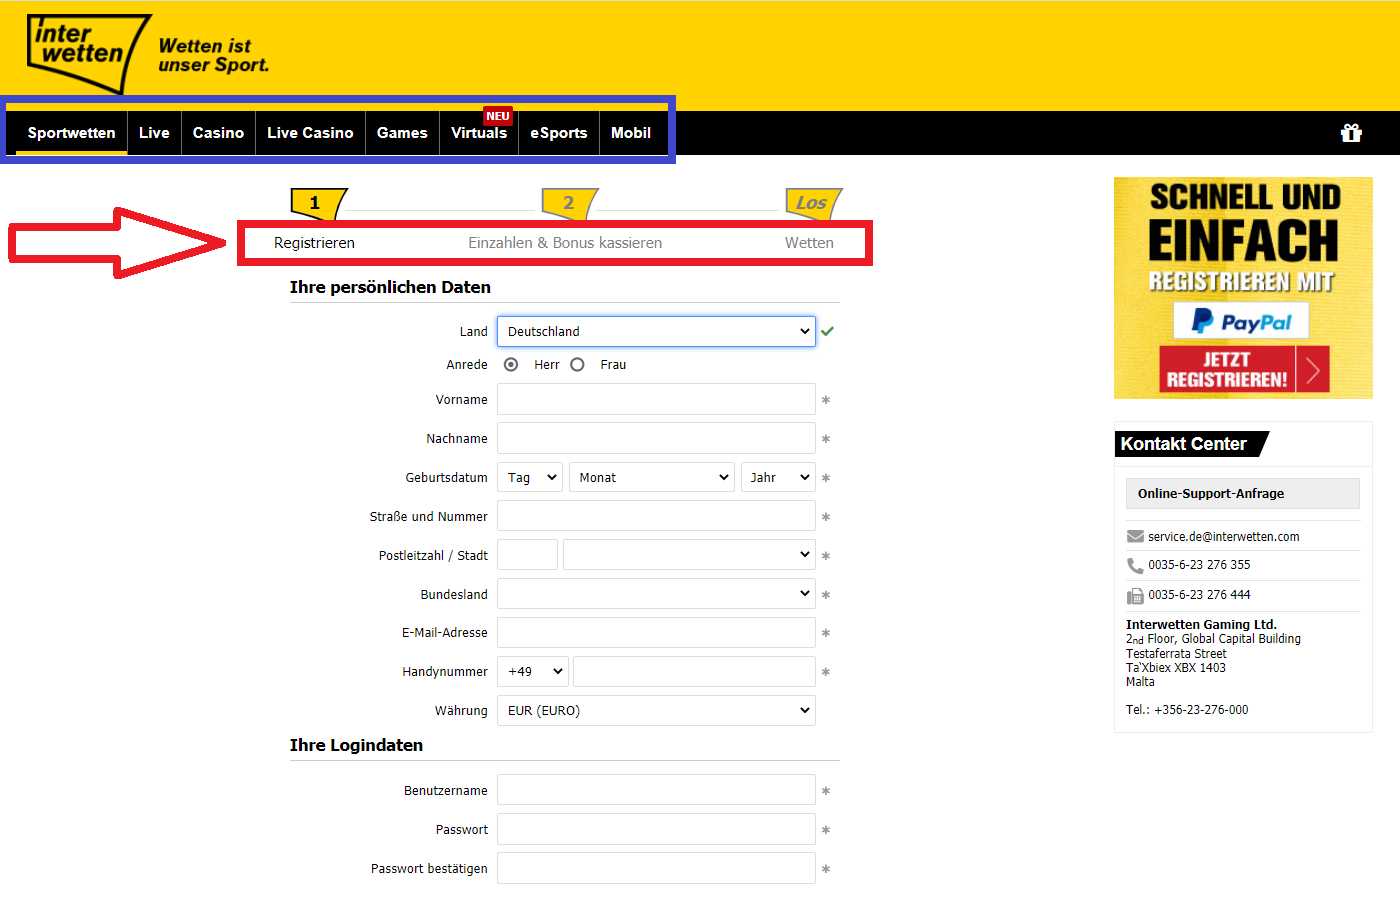1400x900 pixels.
Task: Click the Online-Support-Anfrage button
Action: point(1242,494)
